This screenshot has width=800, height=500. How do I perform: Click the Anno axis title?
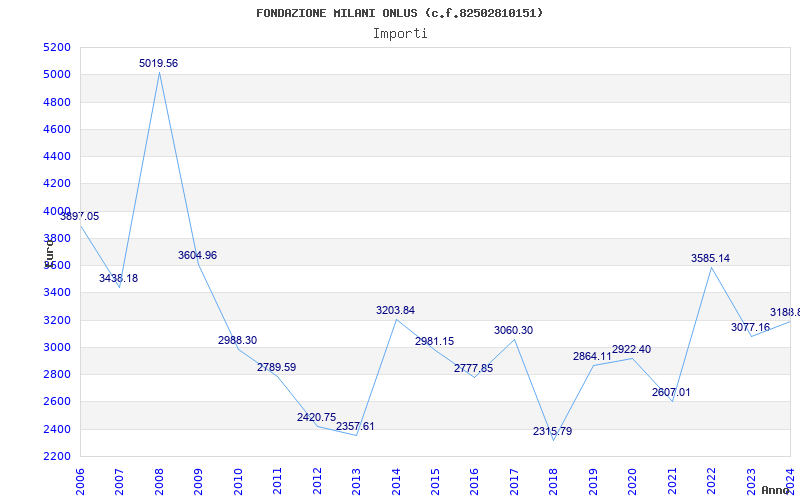tap(776, 490)
